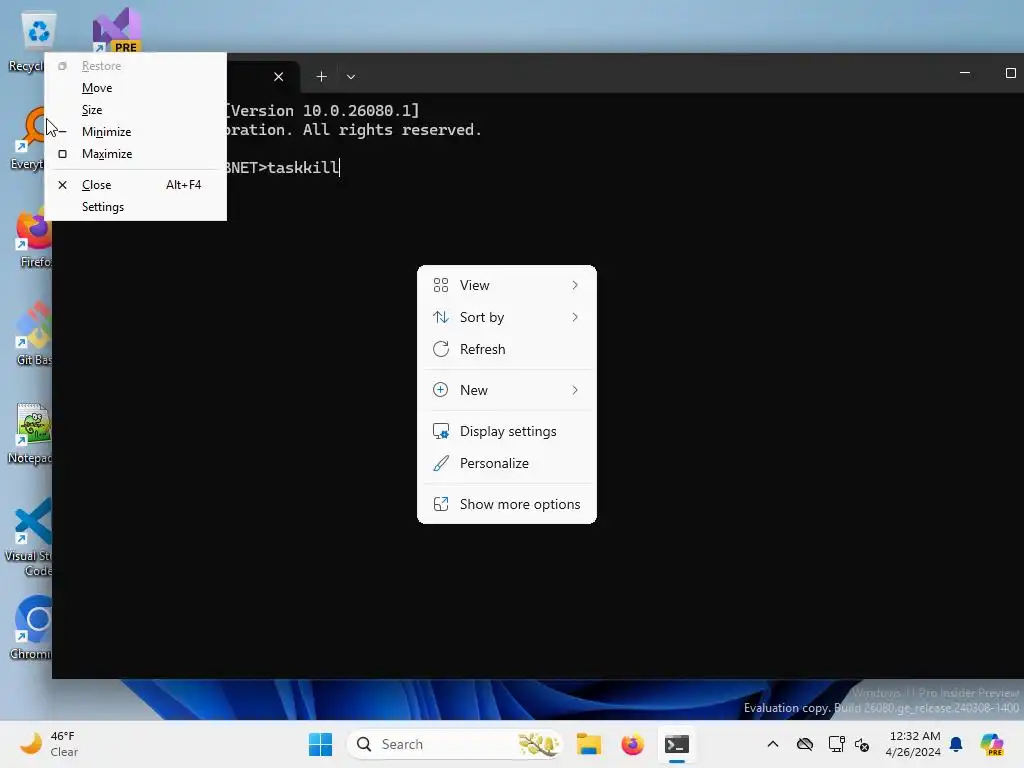Open the notifications bell icon
1024x768 pixels.
click(956, 744)
